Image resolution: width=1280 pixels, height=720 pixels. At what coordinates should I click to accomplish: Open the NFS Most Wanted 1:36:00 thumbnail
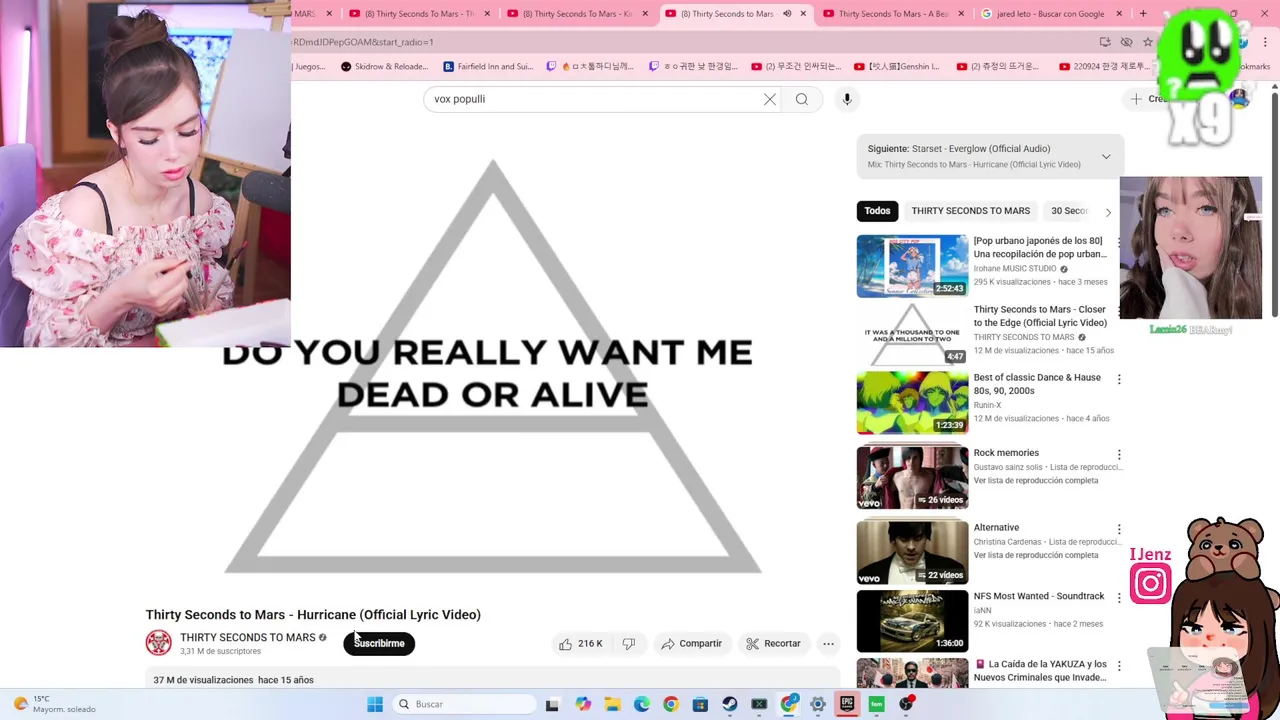(x=912, y=621)
